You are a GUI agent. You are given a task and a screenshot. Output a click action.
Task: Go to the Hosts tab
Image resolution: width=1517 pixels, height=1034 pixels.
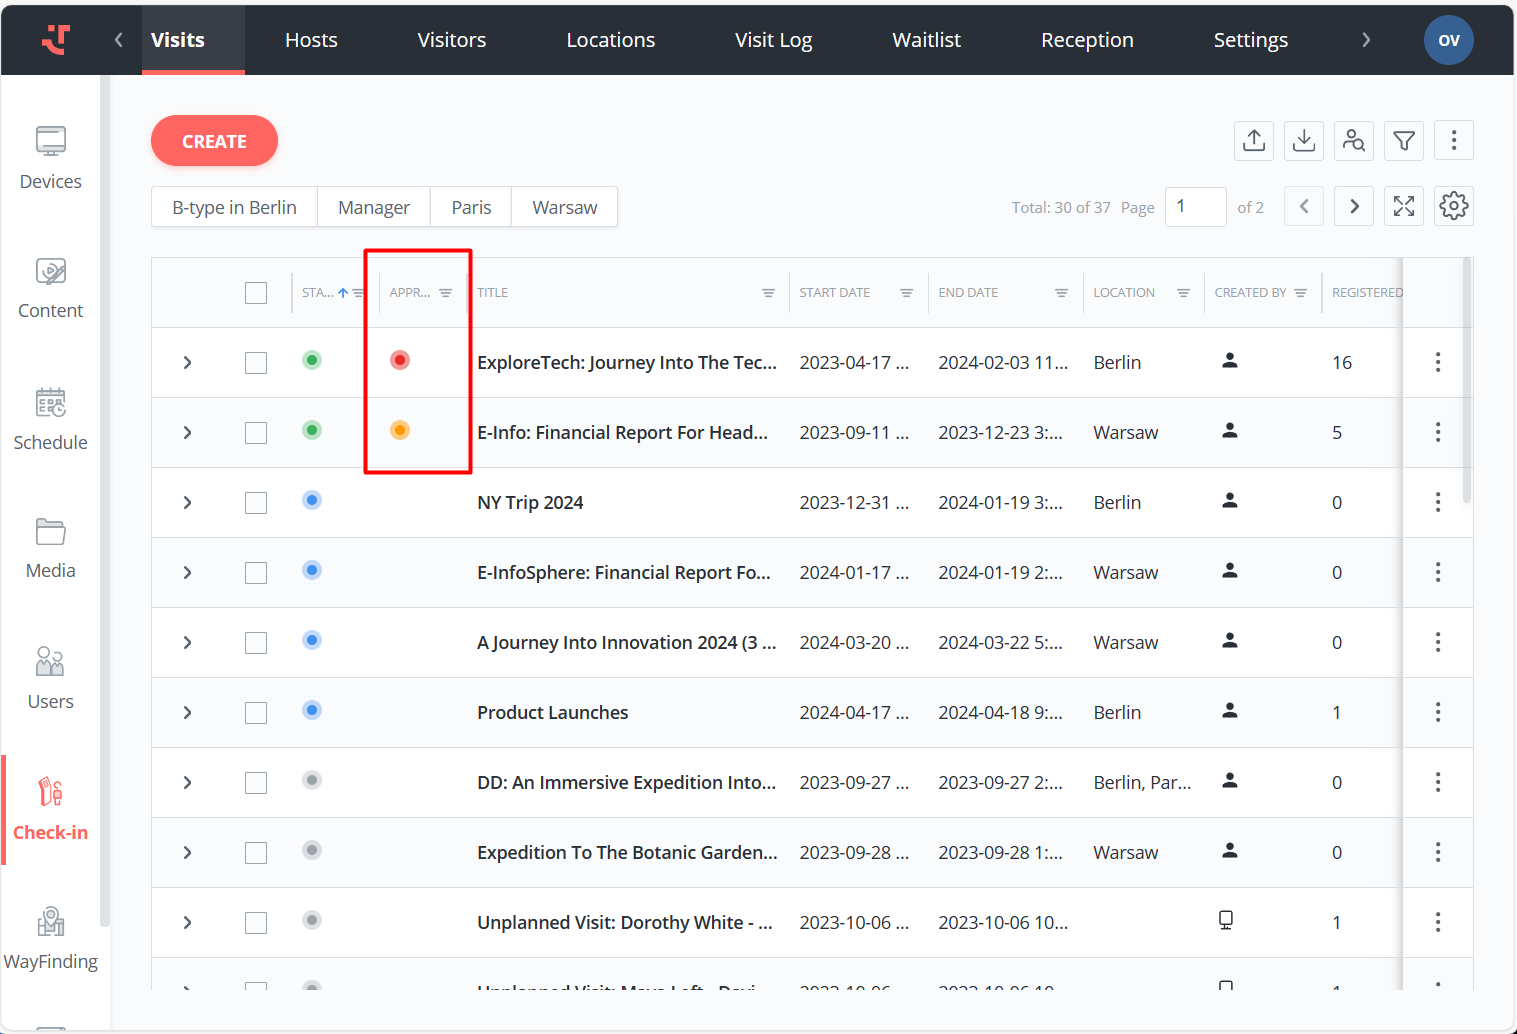tap(311, 40)
